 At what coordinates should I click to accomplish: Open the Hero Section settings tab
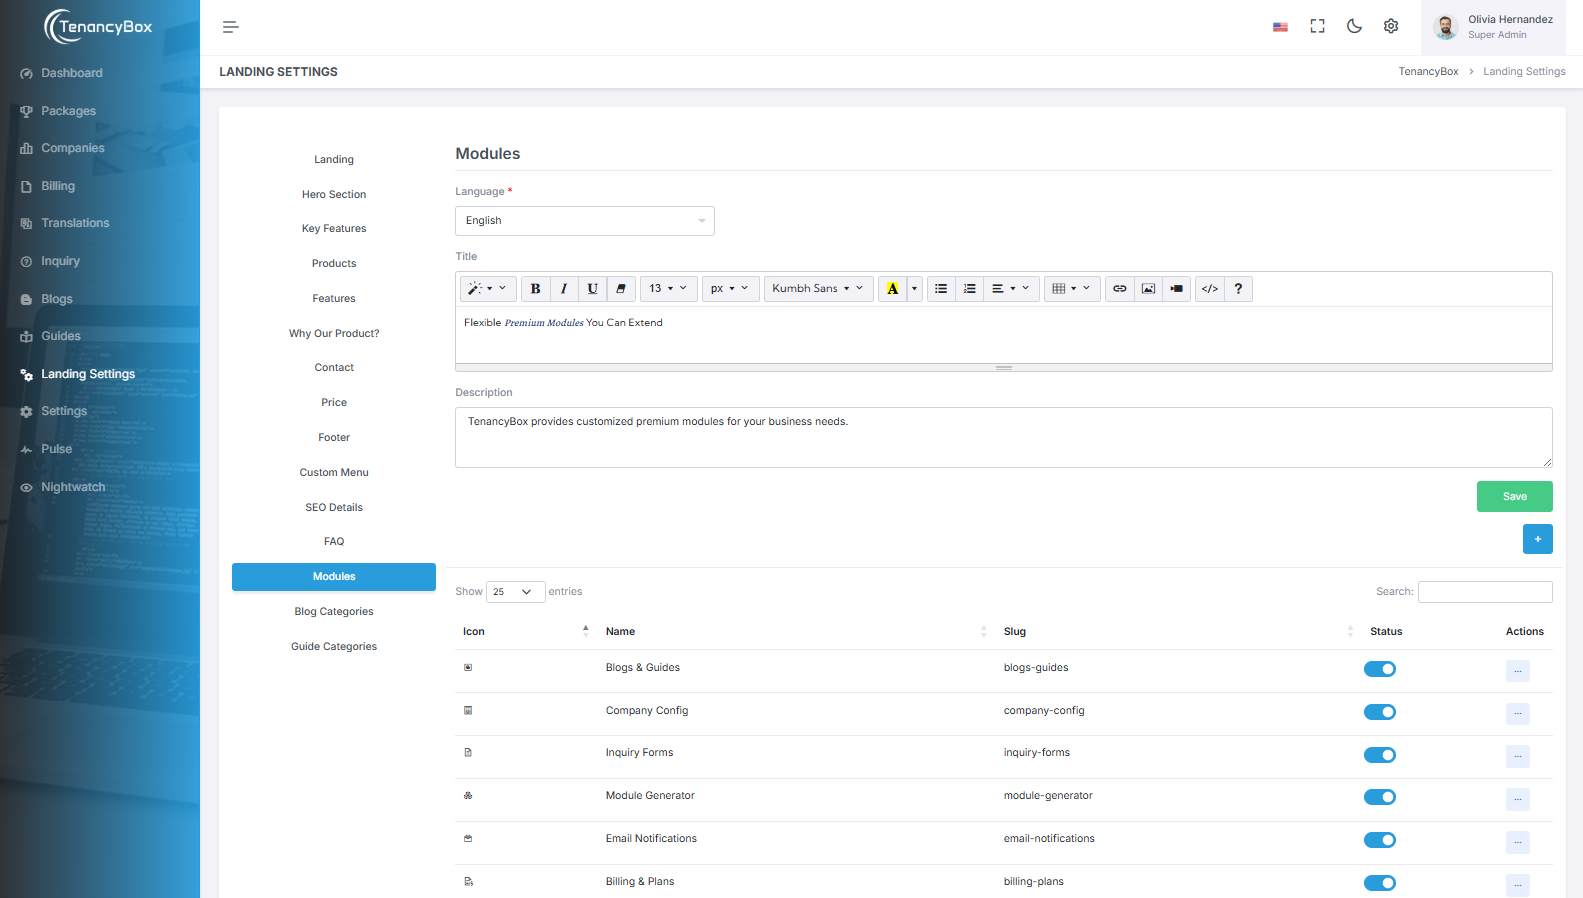[x=334, y=195]
